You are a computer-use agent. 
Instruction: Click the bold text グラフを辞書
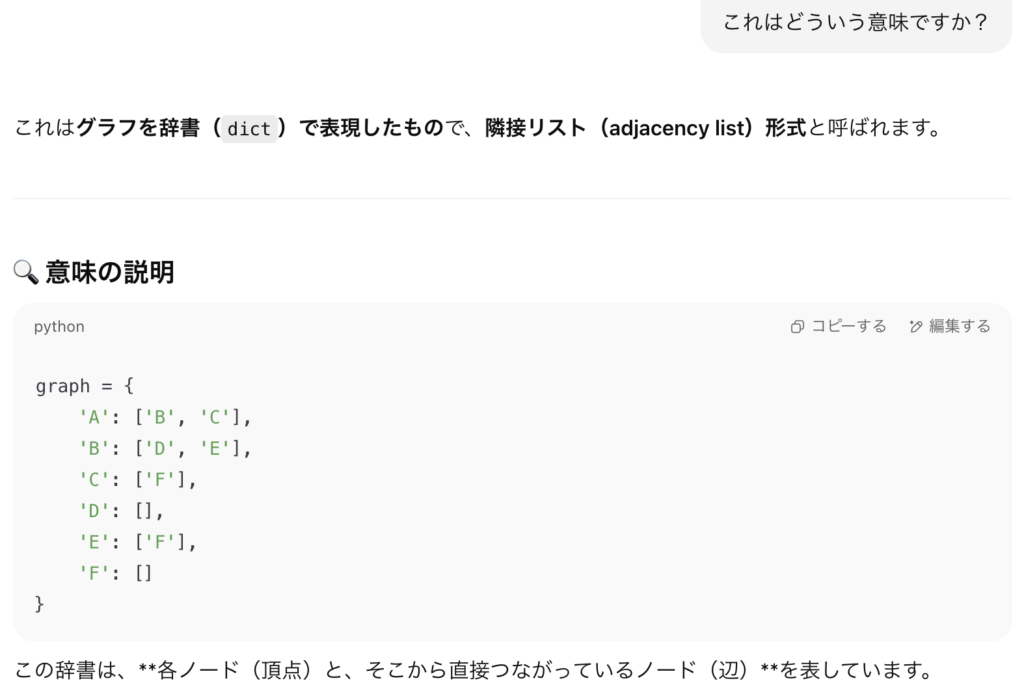138,127
